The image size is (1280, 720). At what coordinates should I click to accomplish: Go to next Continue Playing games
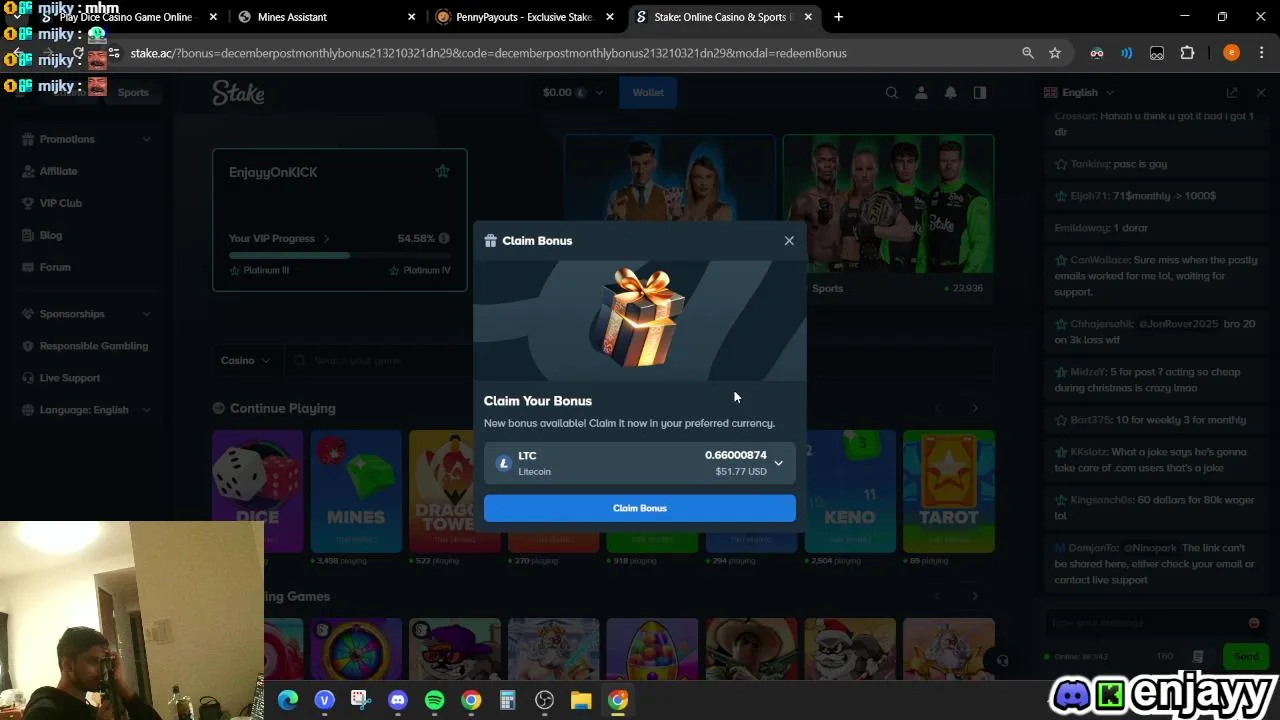[x=975, y=408]
